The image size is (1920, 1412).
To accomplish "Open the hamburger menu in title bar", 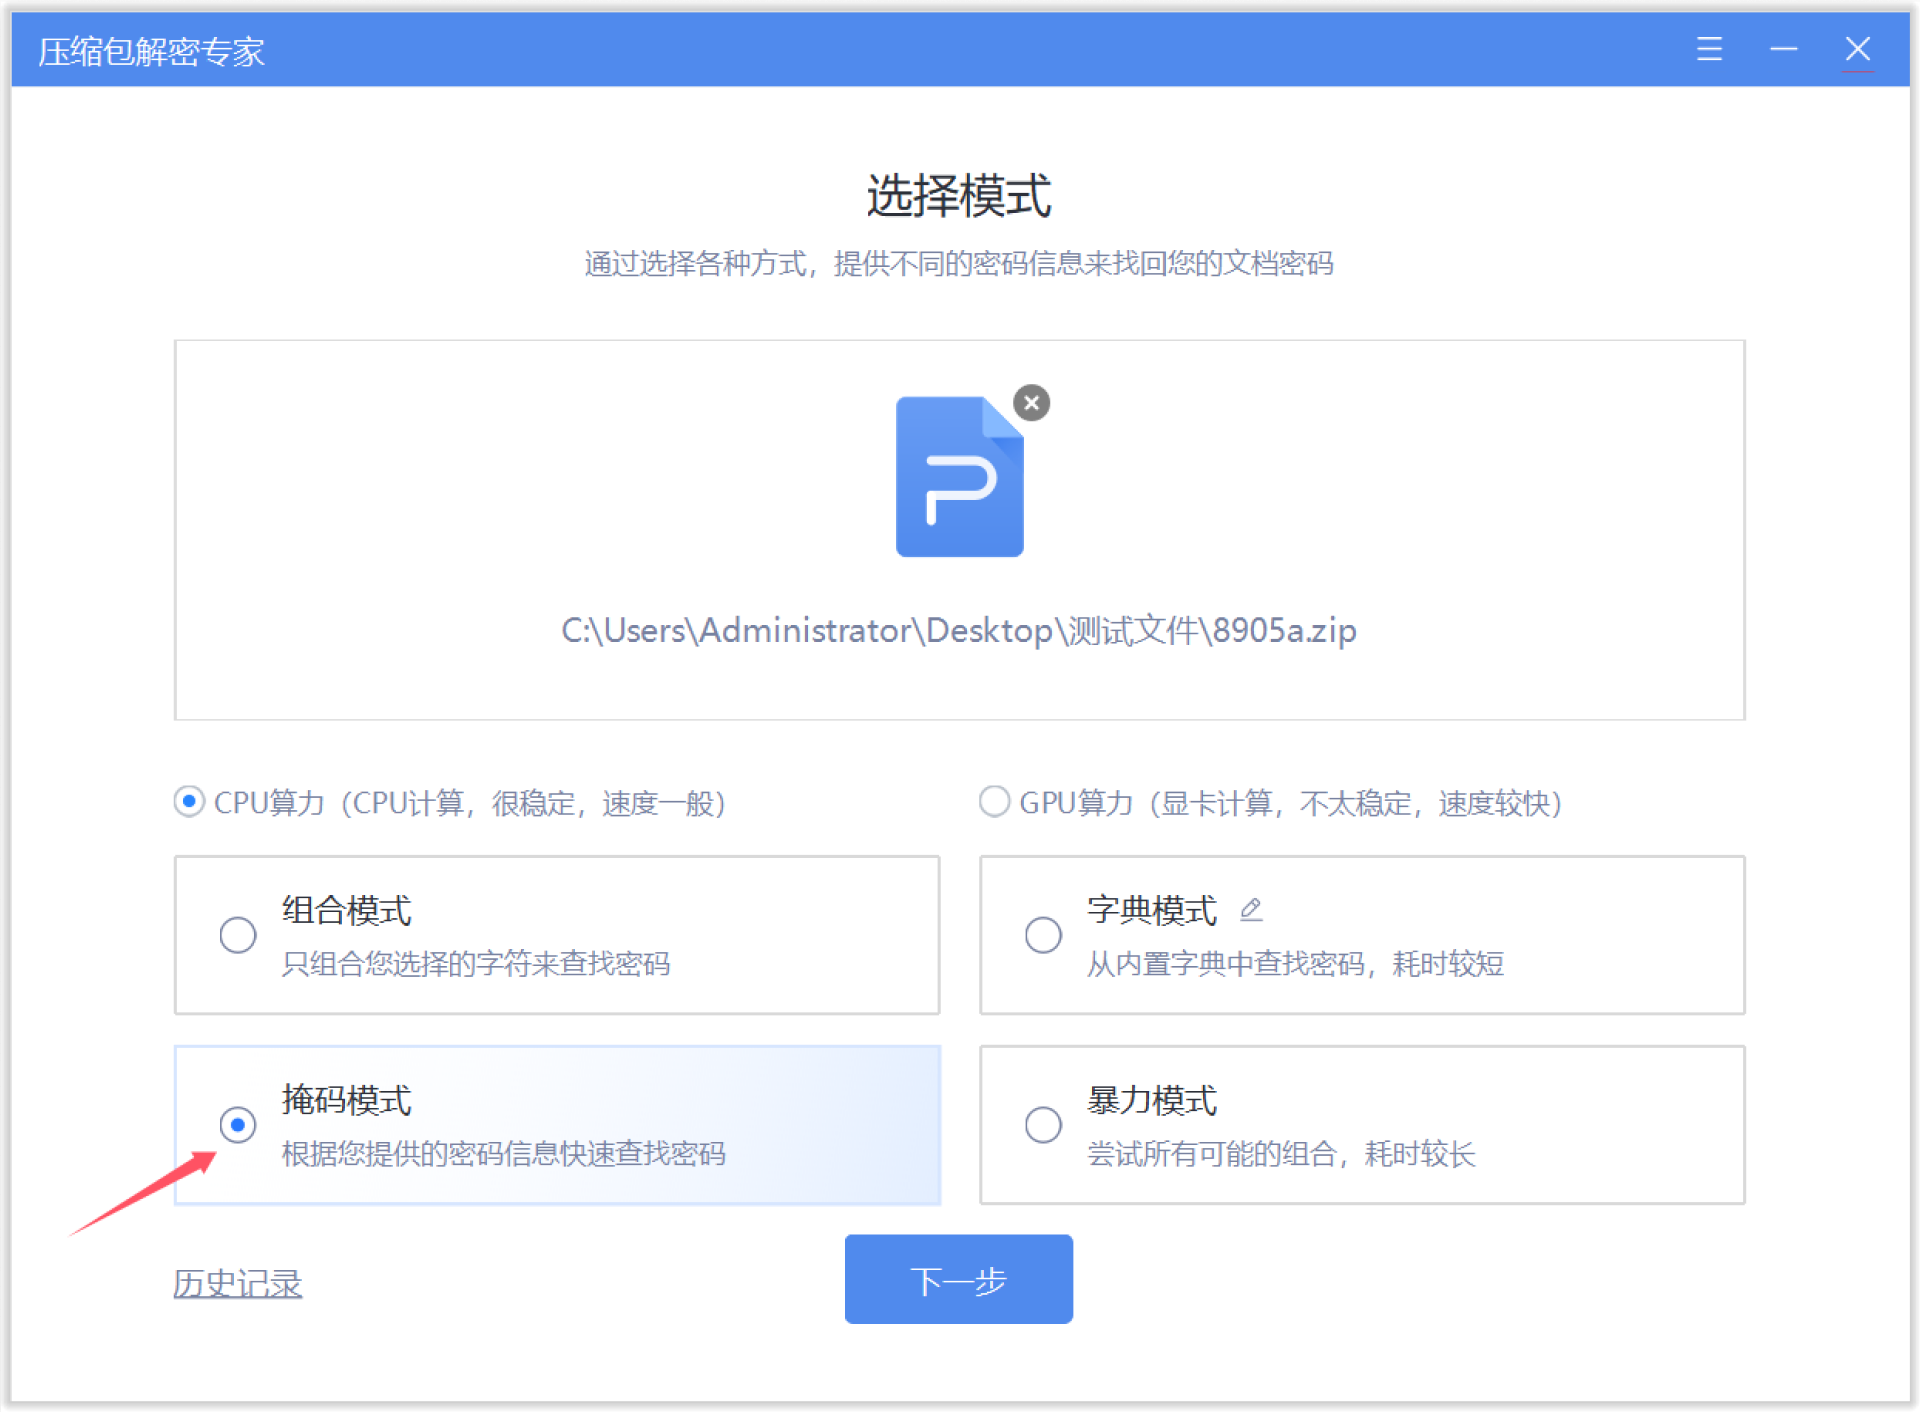I will 1709,49.
